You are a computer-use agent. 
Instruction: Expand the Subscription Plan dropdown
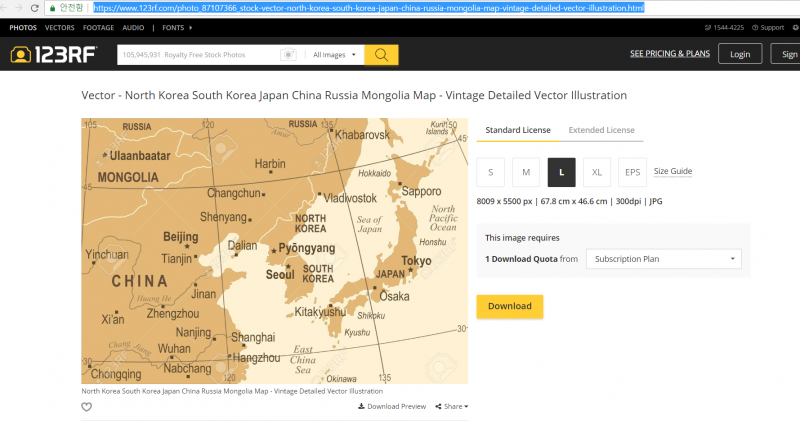(x=664, y=259)
